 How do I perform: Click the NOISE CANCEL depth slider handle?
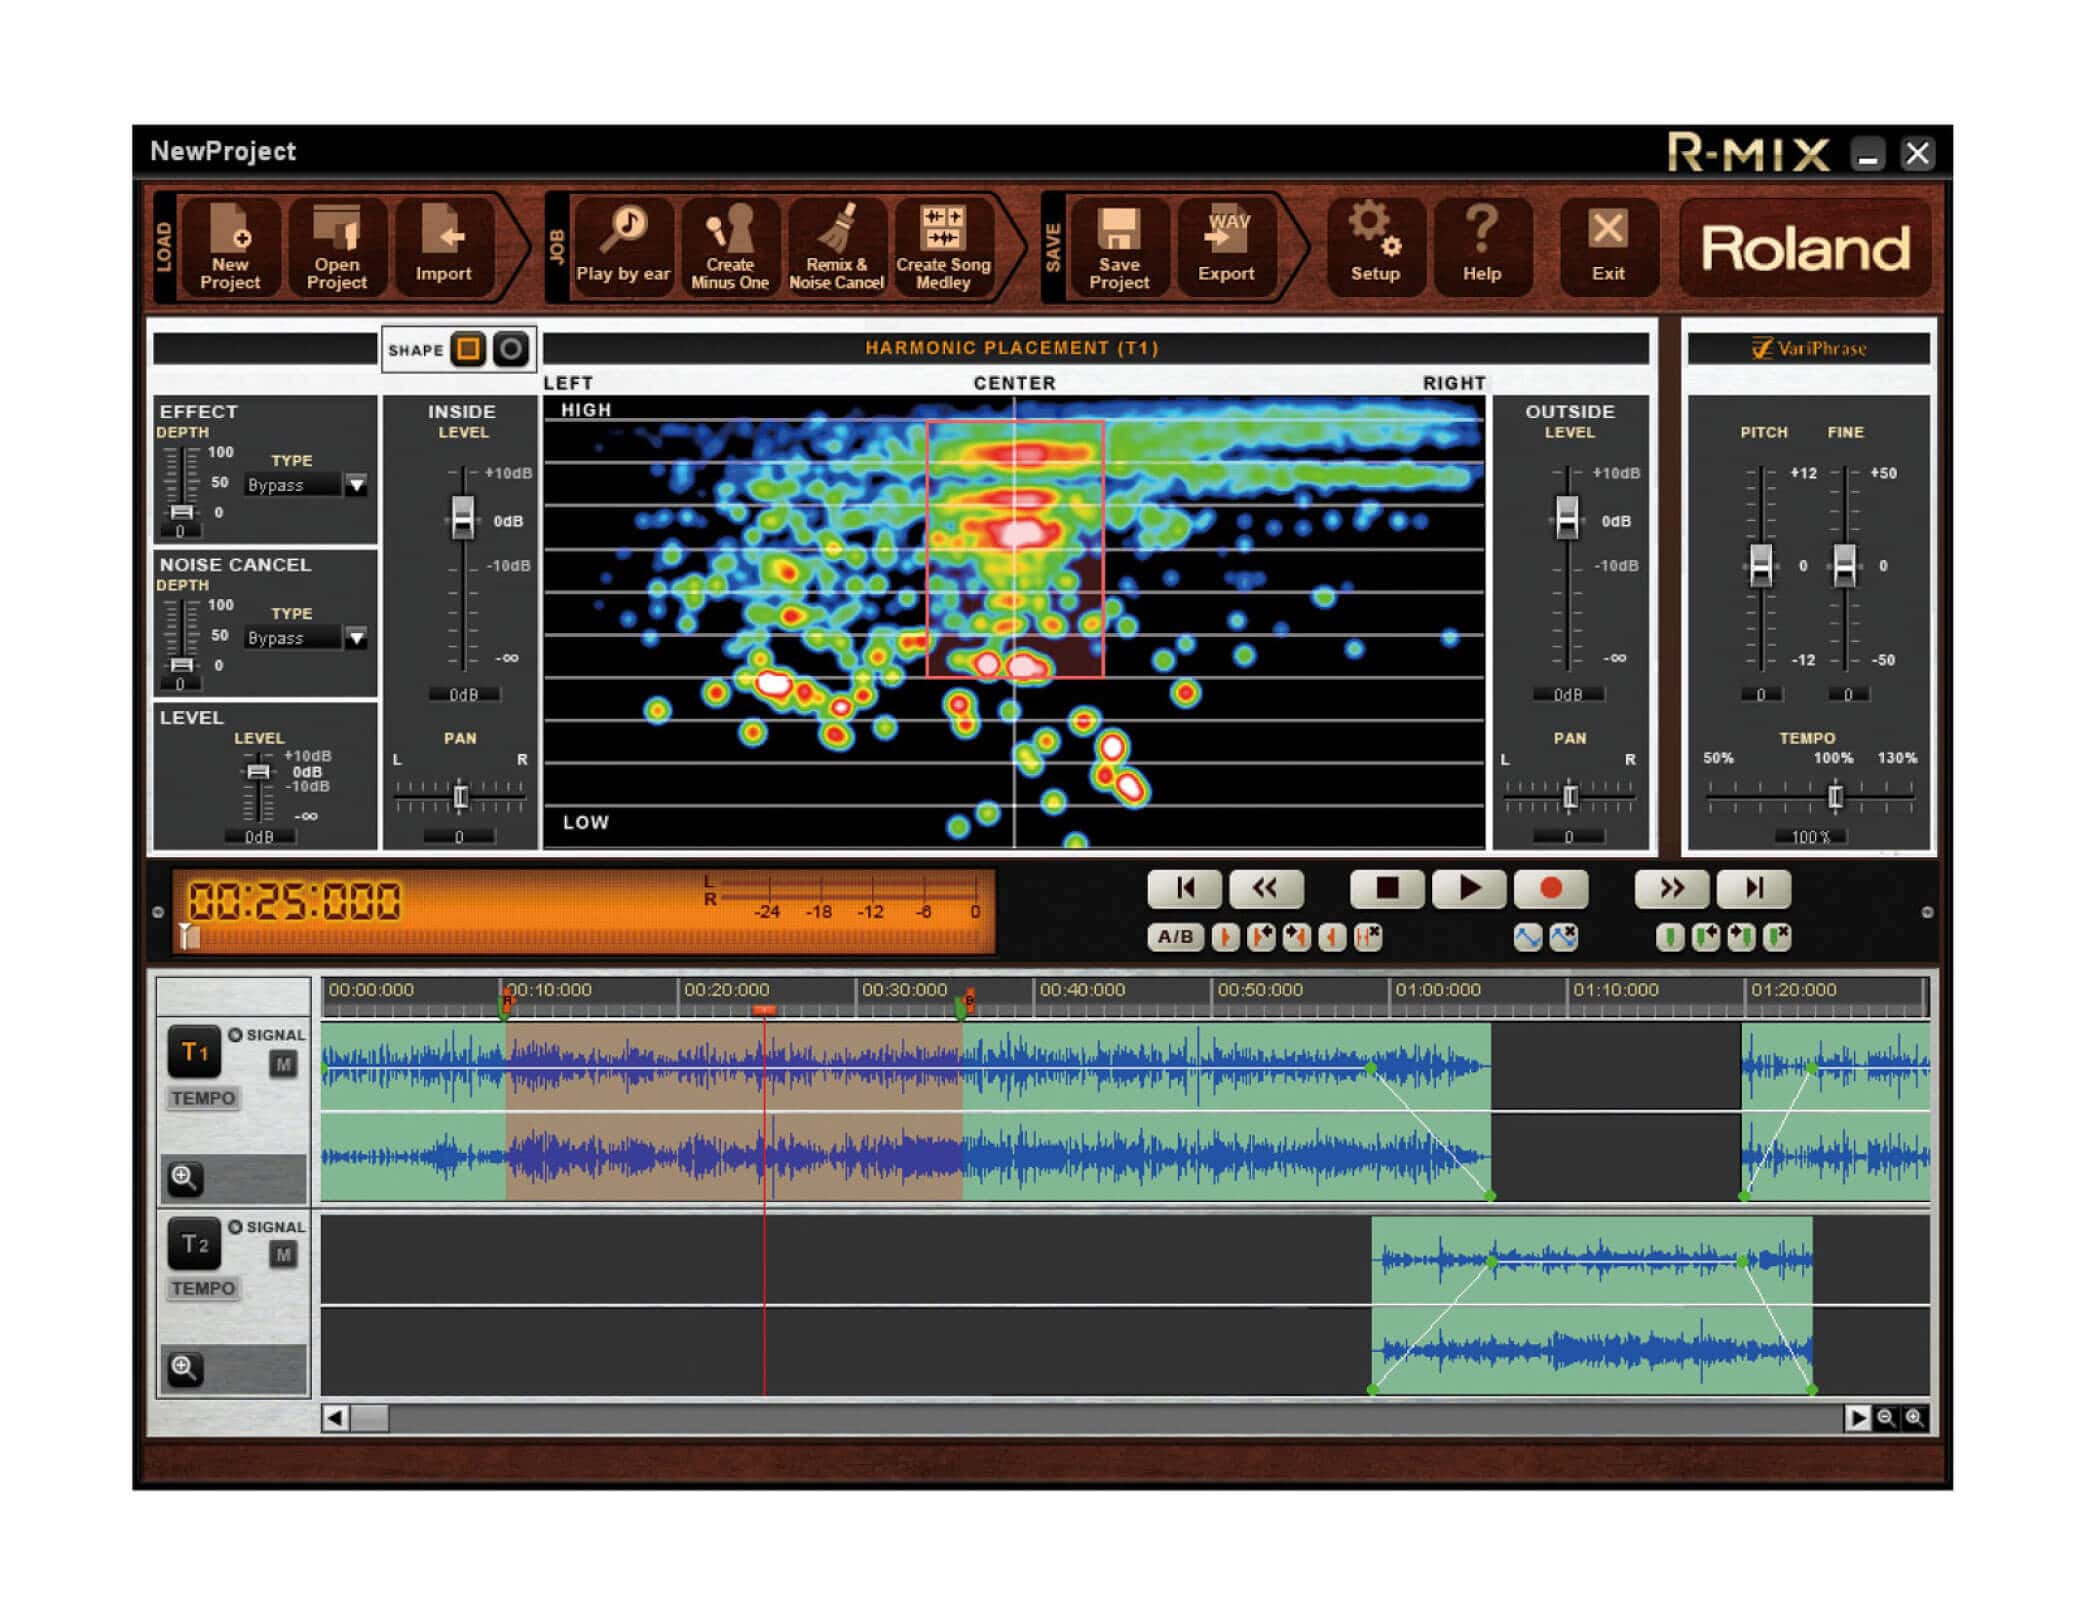[x=181, y=665]
